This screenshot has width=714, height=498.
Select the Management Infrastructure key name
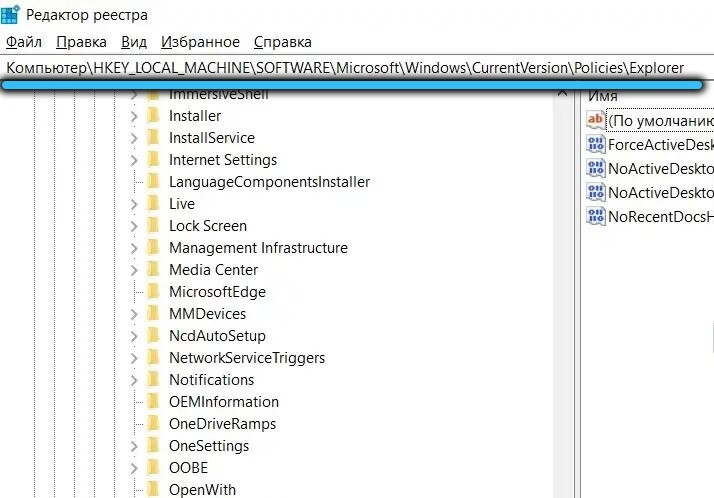click(258, 248)
